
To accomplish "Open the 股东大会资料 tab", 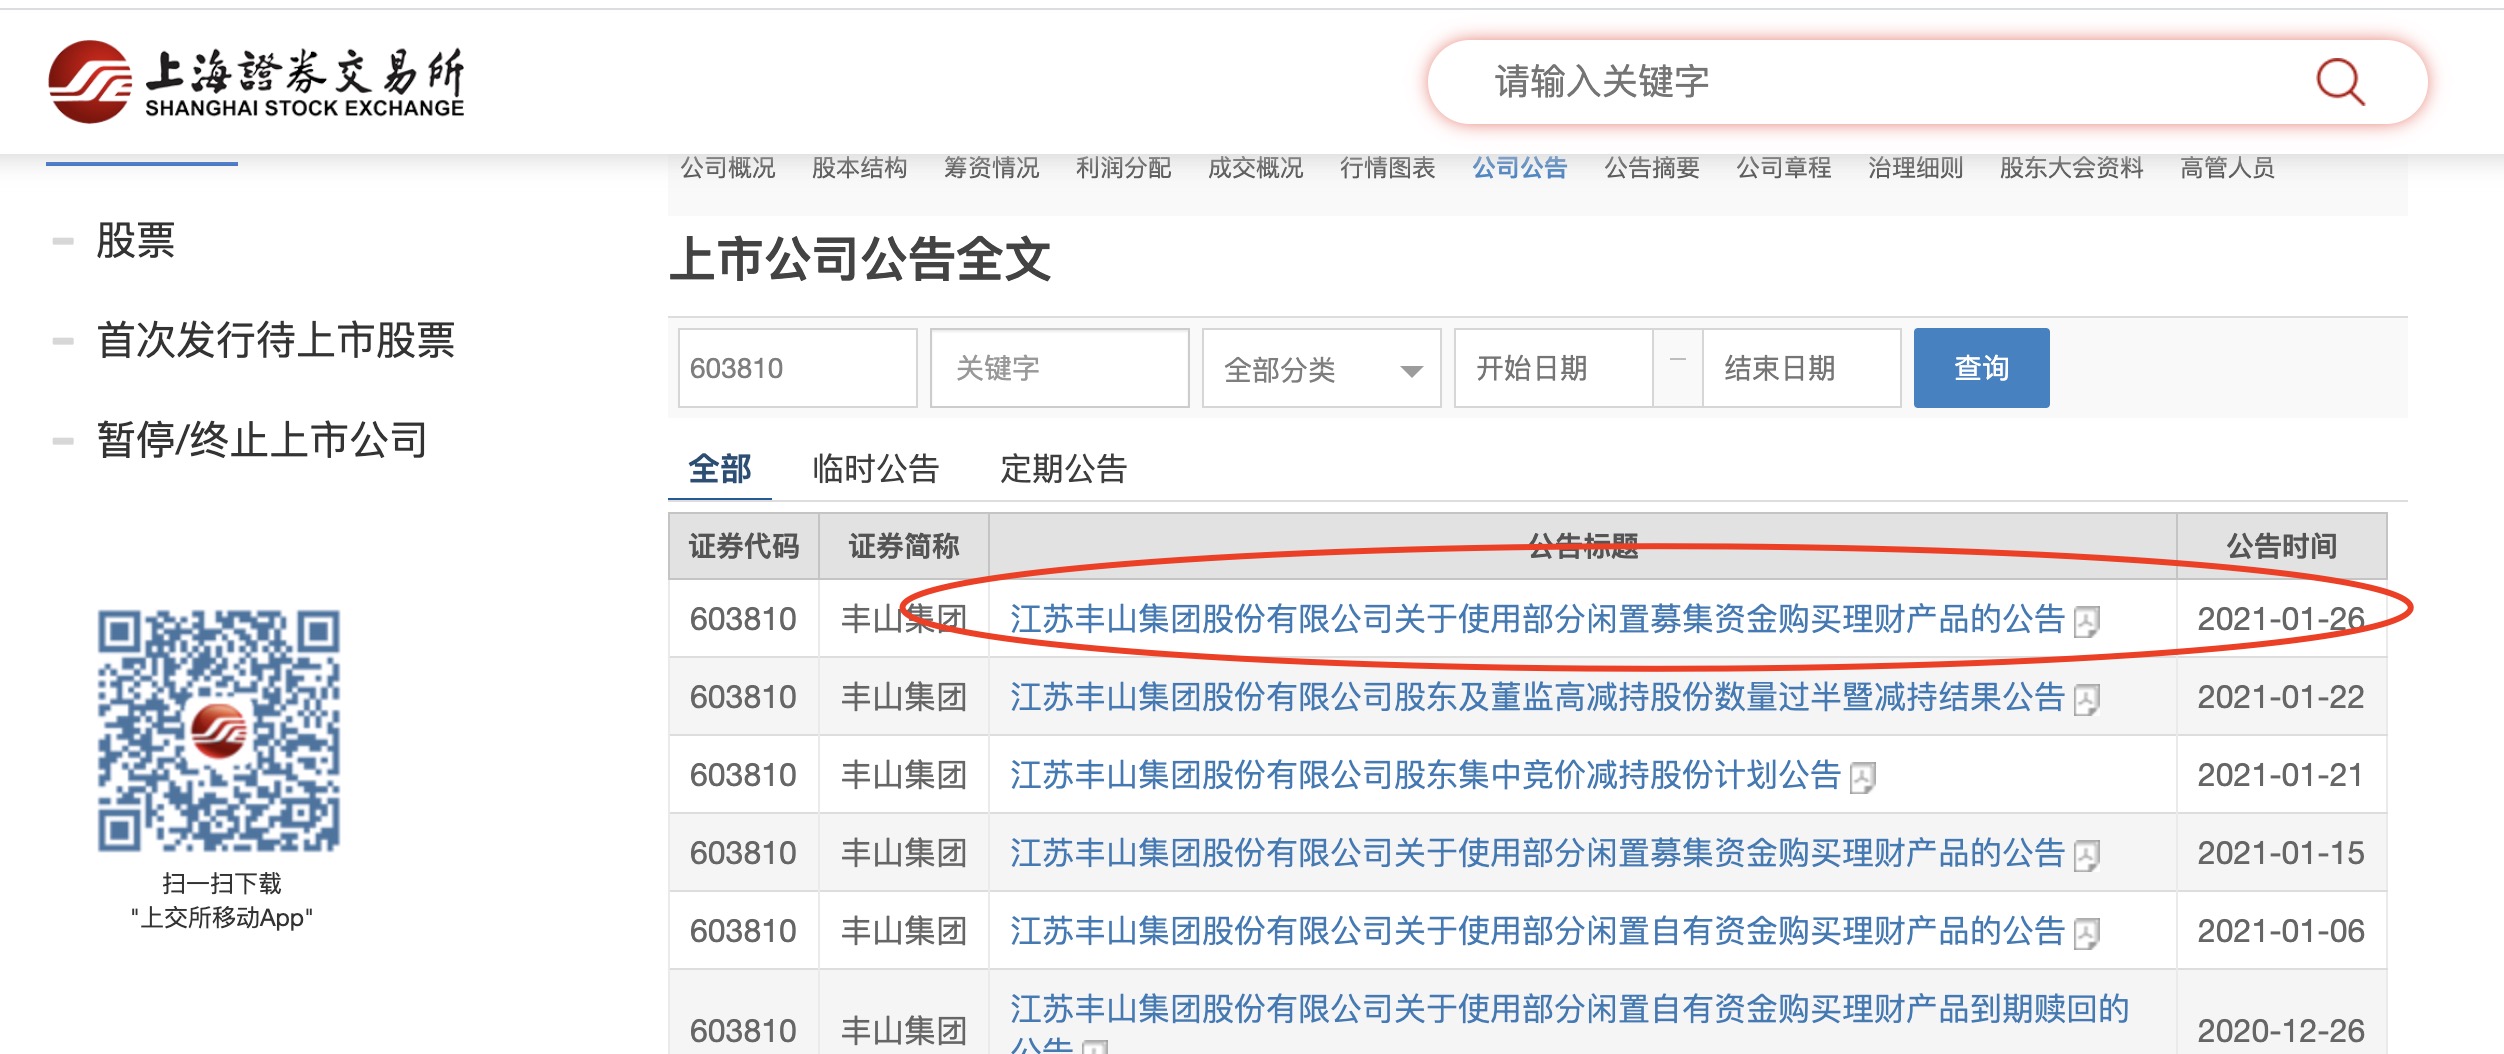I will [2072, 168].
